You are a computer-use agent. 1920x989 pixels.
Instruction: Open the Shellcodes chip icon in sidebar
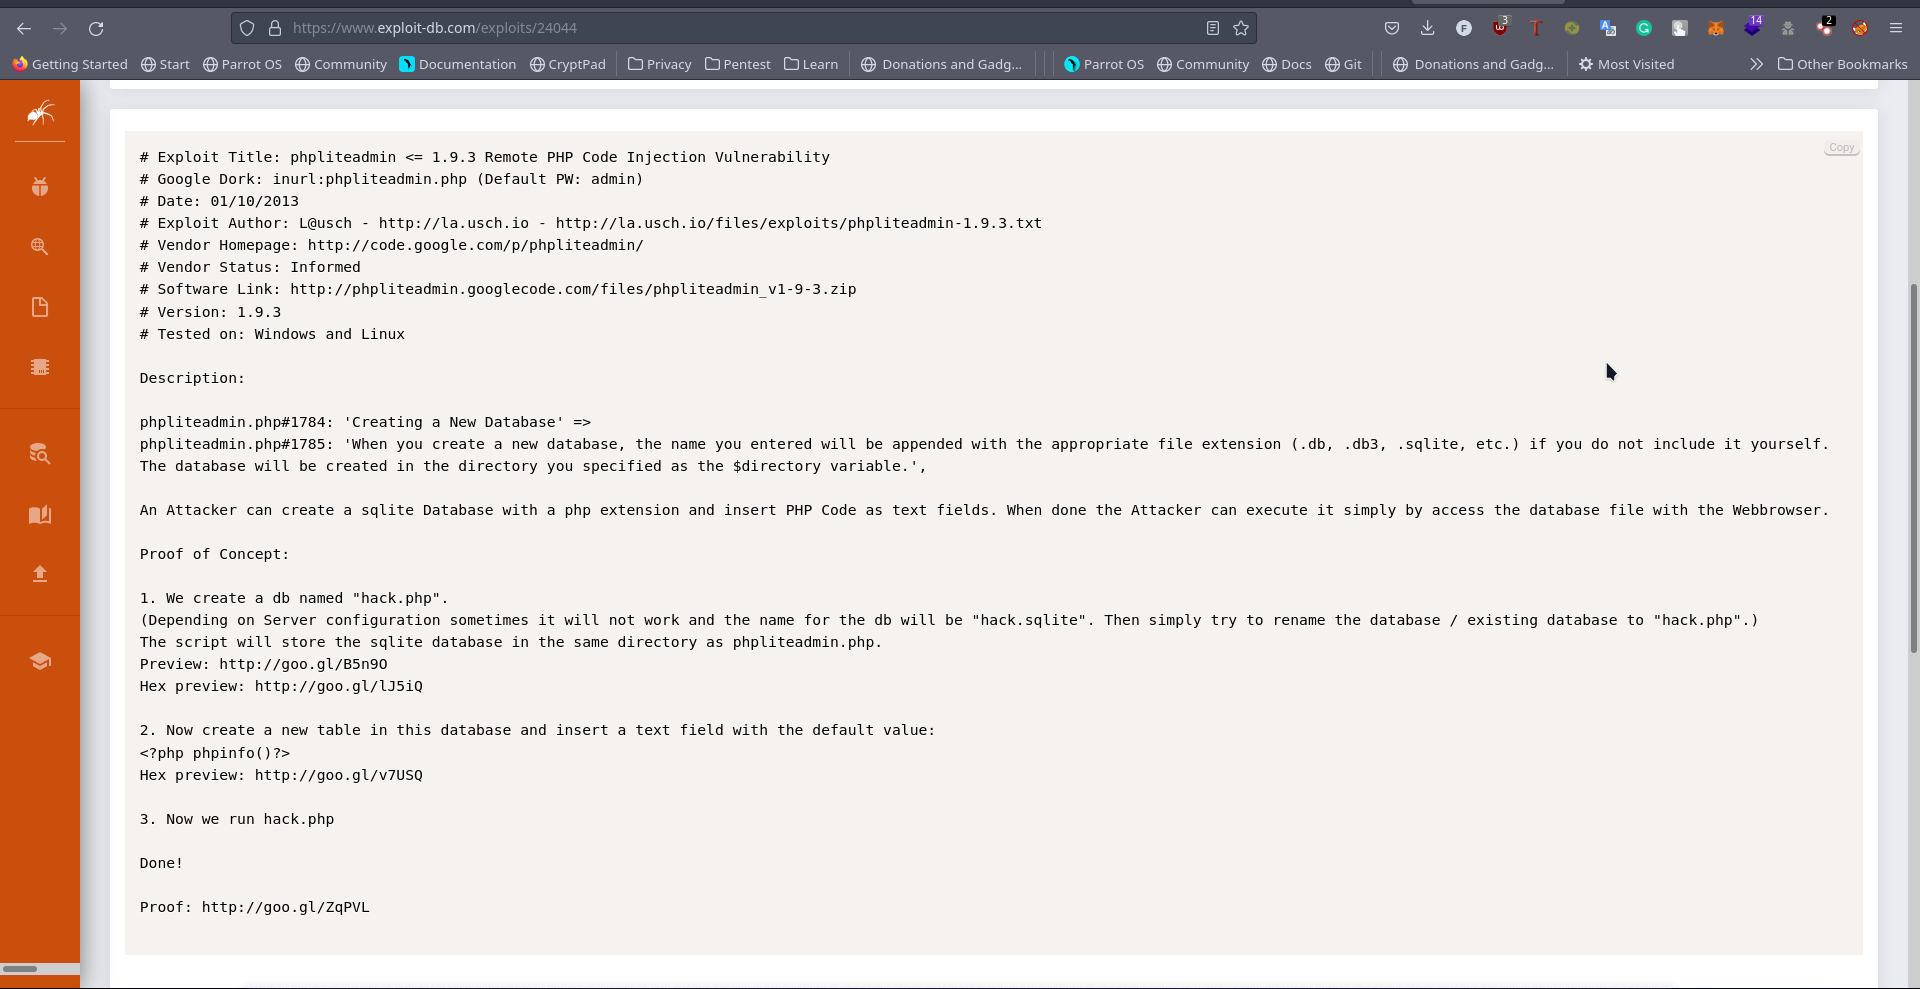(40, 367)
